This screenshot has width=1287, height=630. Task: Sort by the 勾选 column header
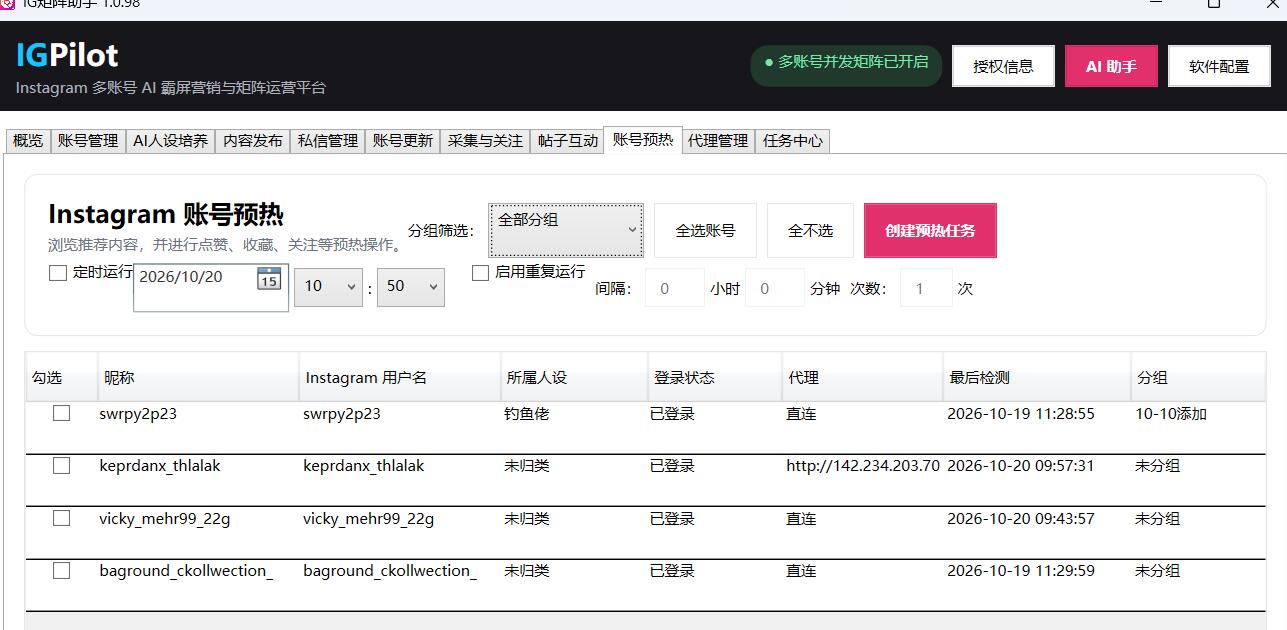pyautogui.click(x=62, y=377)
